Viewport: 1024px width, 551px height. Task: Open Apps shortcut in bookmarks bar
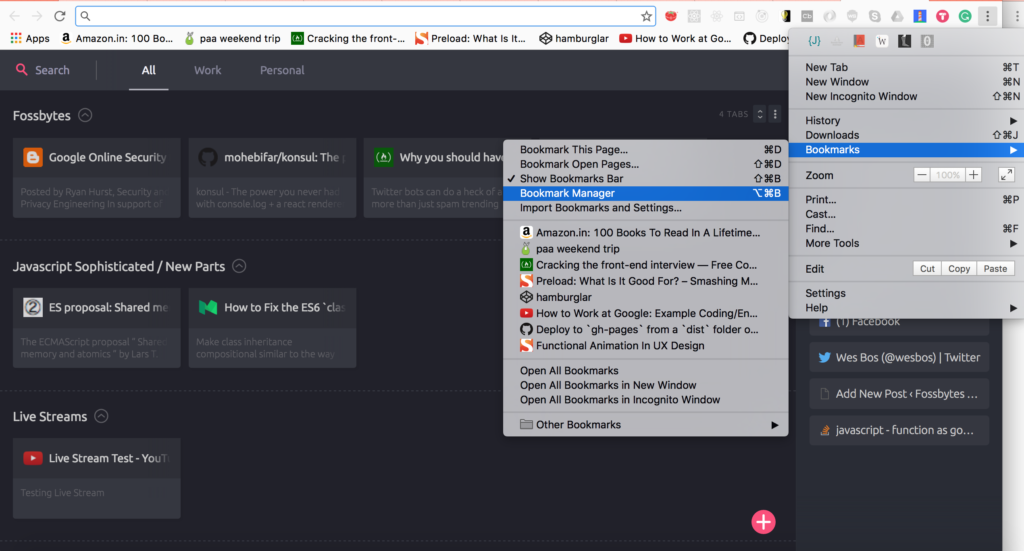click(30, 39)
